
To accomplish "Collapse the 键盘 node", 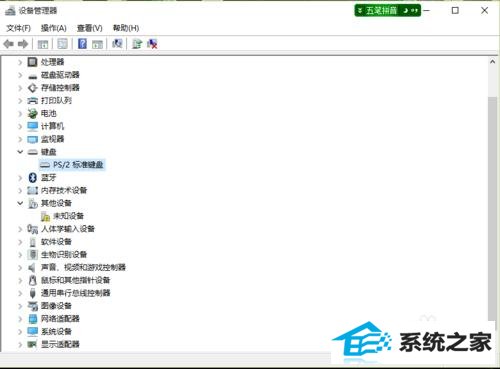I will 20,152.
